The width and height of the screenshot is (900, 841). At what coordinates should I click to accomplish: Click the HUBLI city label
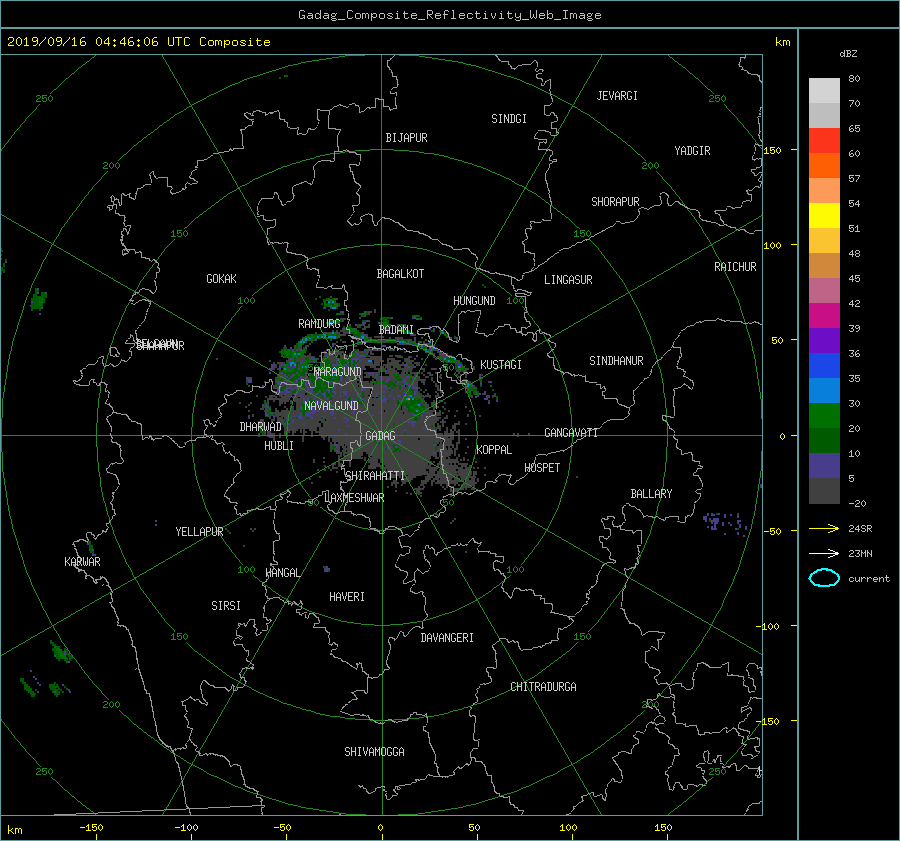(278, 446)
